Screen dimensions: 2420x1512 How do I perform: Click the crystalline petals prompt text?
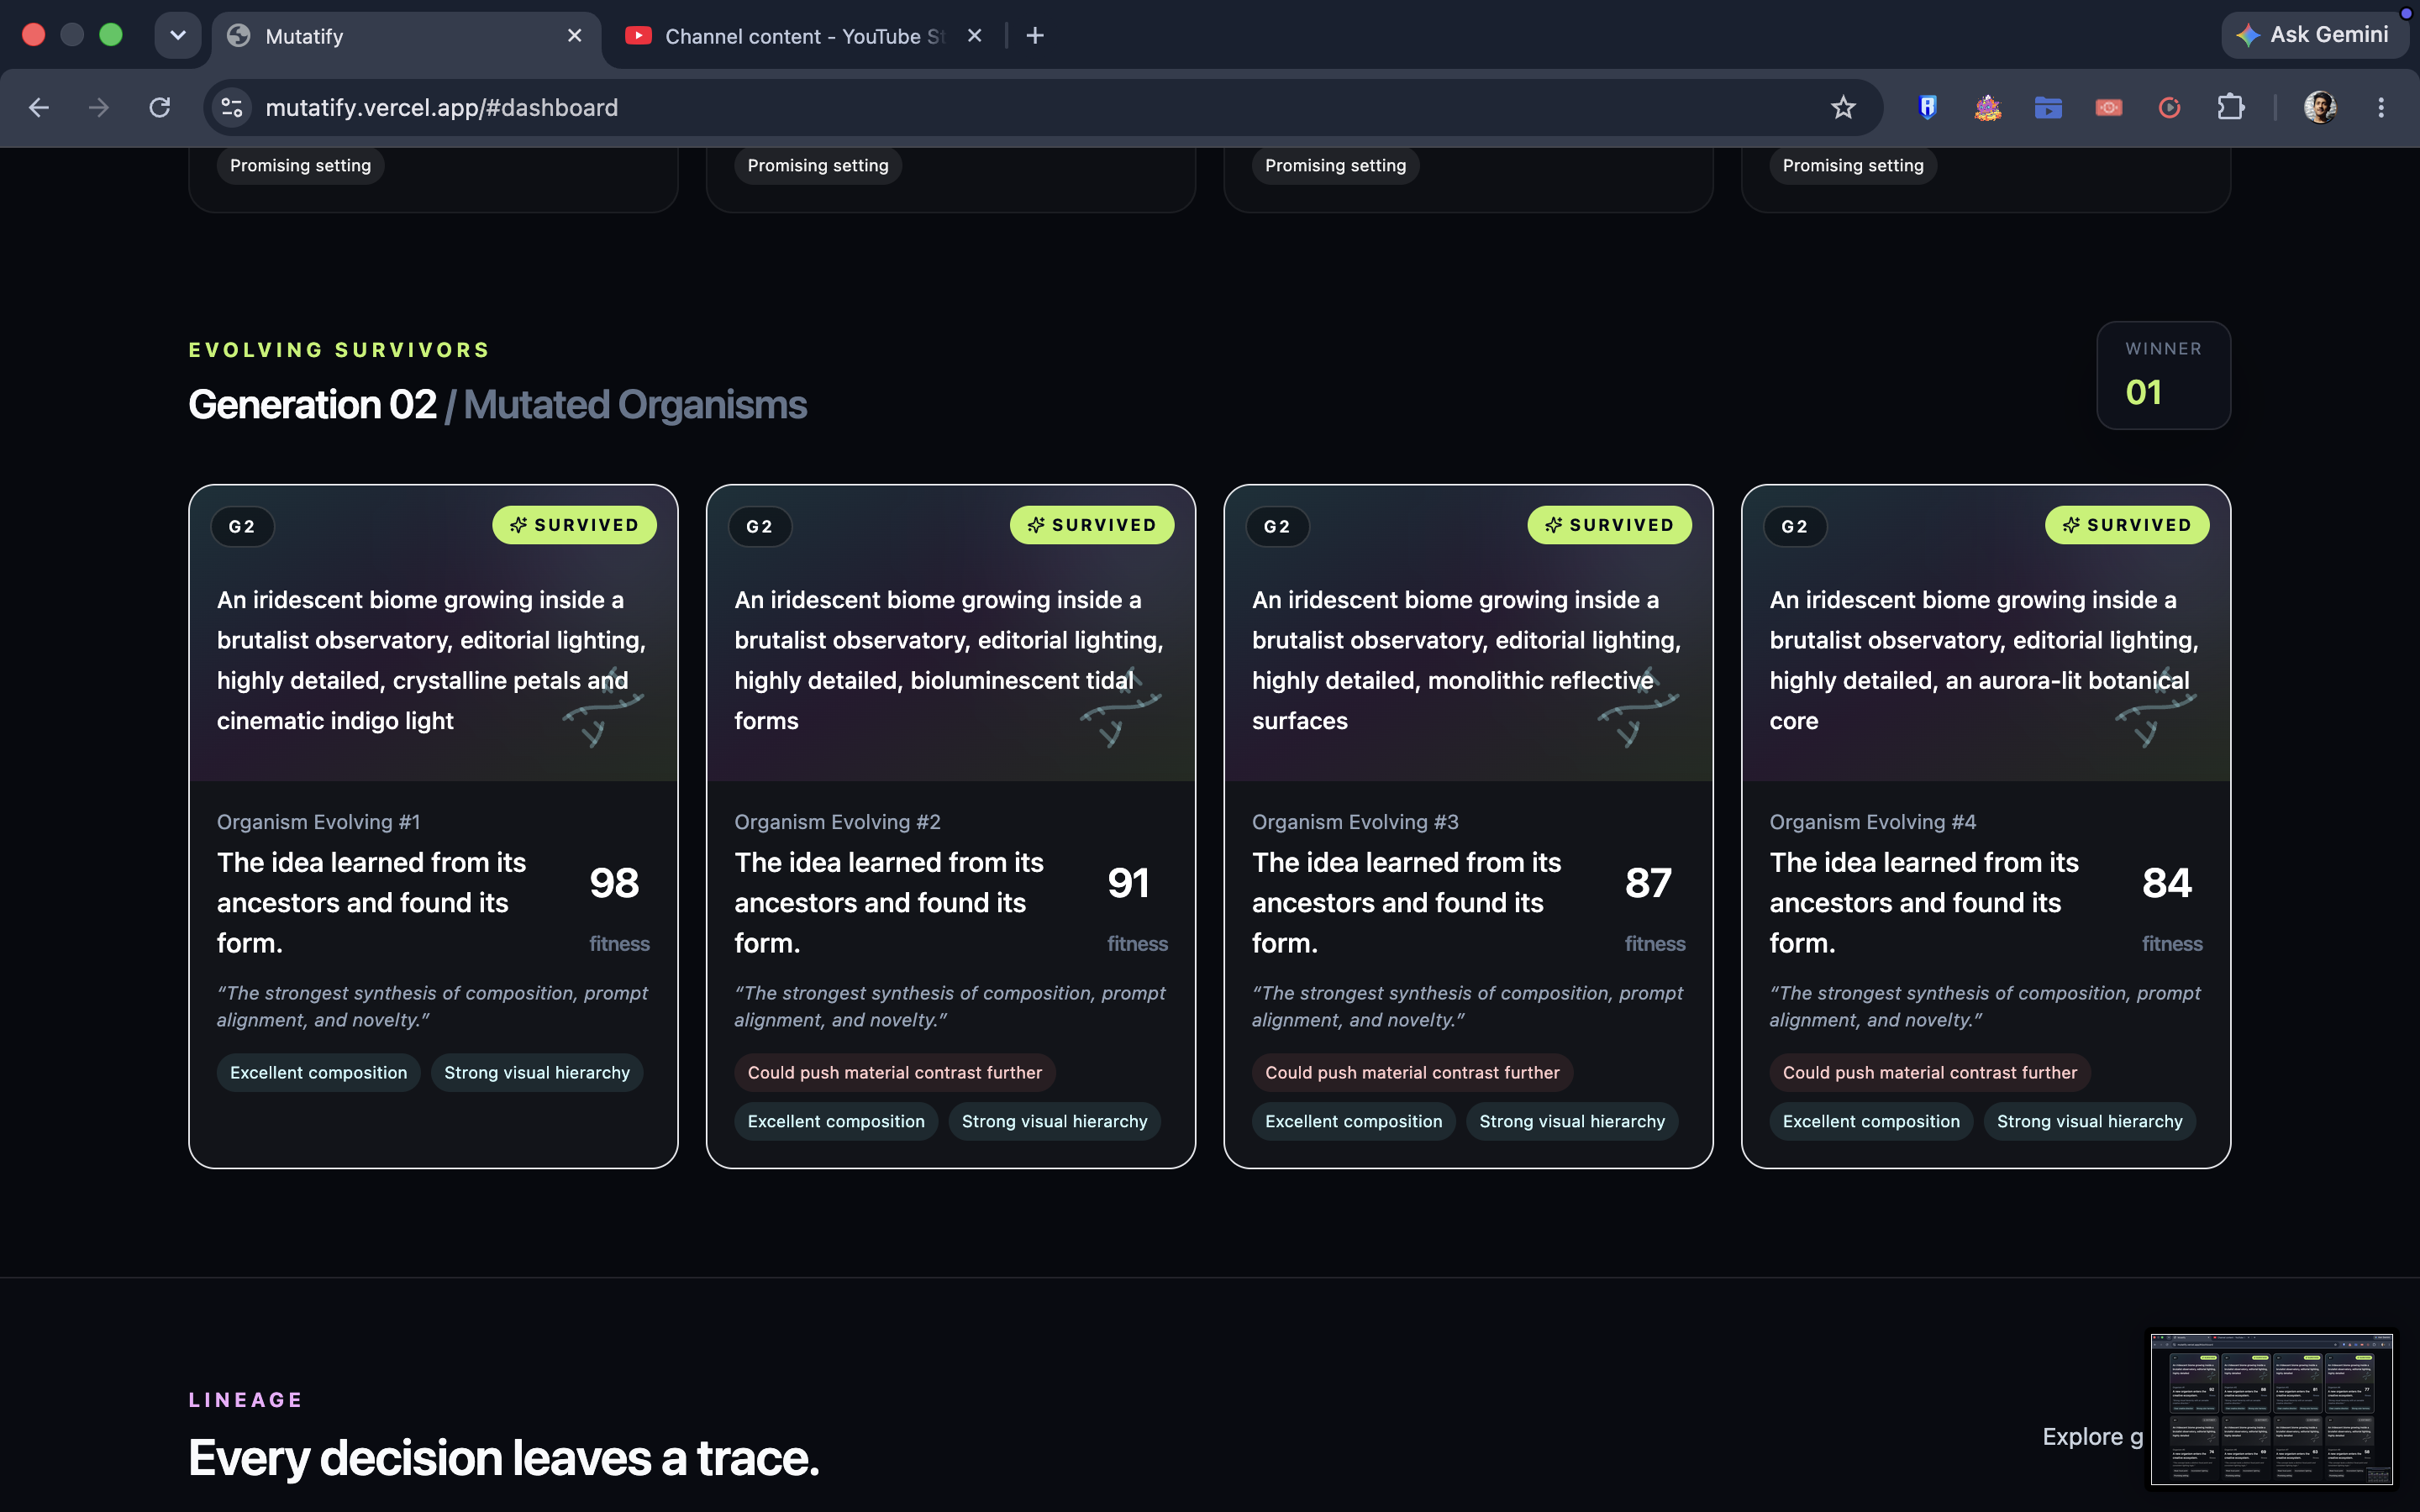(x=432, y=660)
